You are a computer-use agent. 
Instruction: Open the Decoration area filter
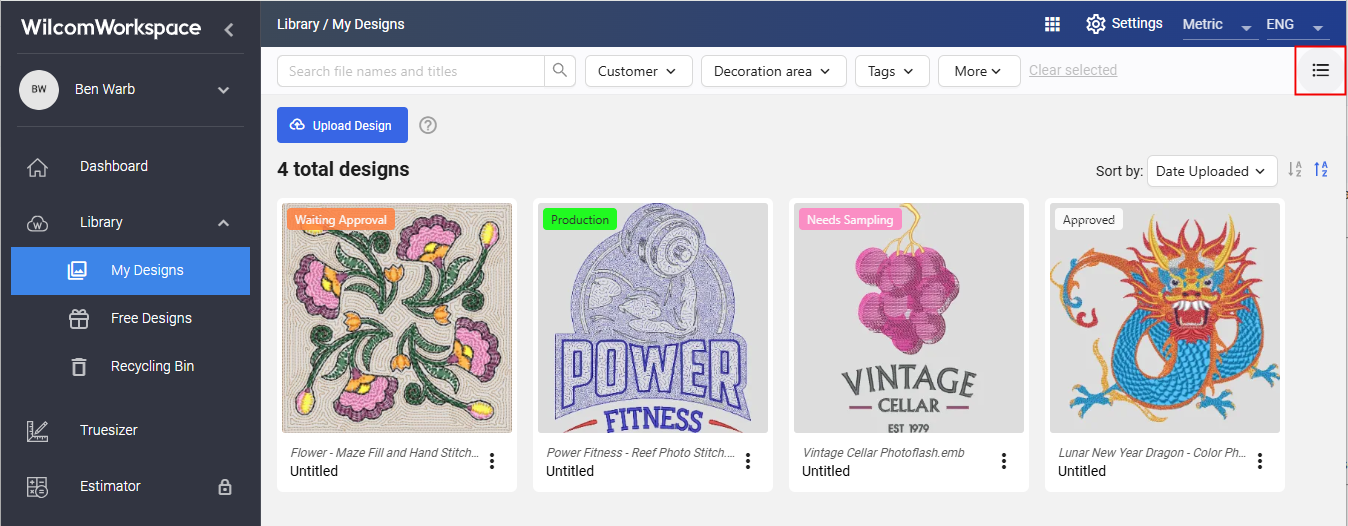click(x=773, y=71)
